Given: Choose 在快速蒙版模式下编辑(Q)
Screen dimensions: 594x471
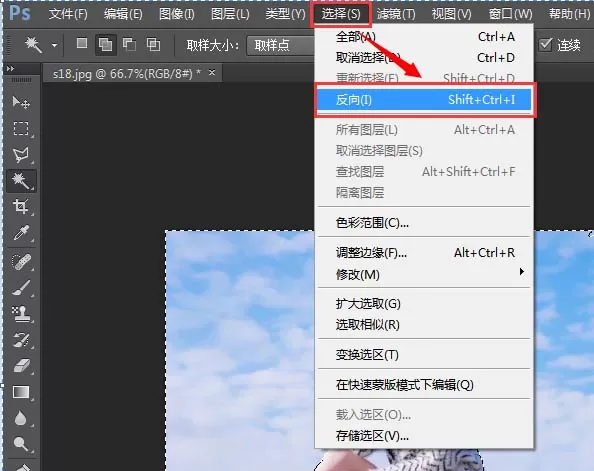Looking at the screenshot, I should pos(424,385).
